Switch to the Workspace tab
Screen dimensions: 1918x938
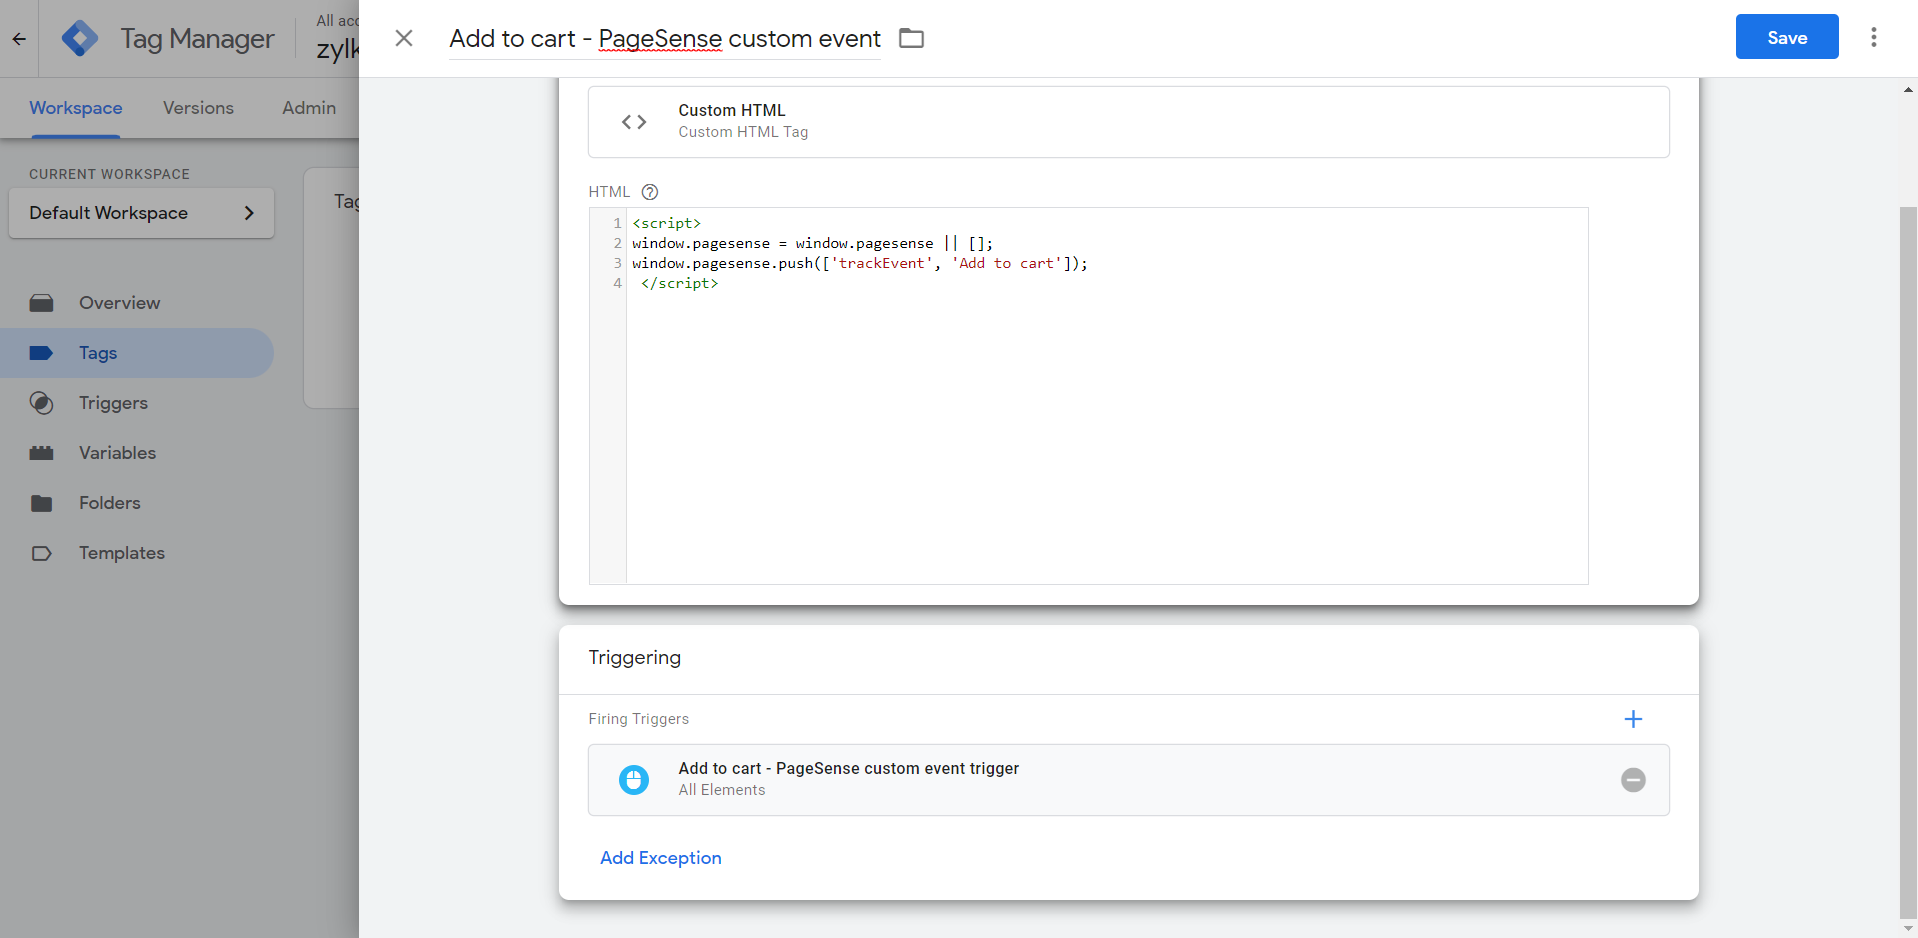(76, 108)
